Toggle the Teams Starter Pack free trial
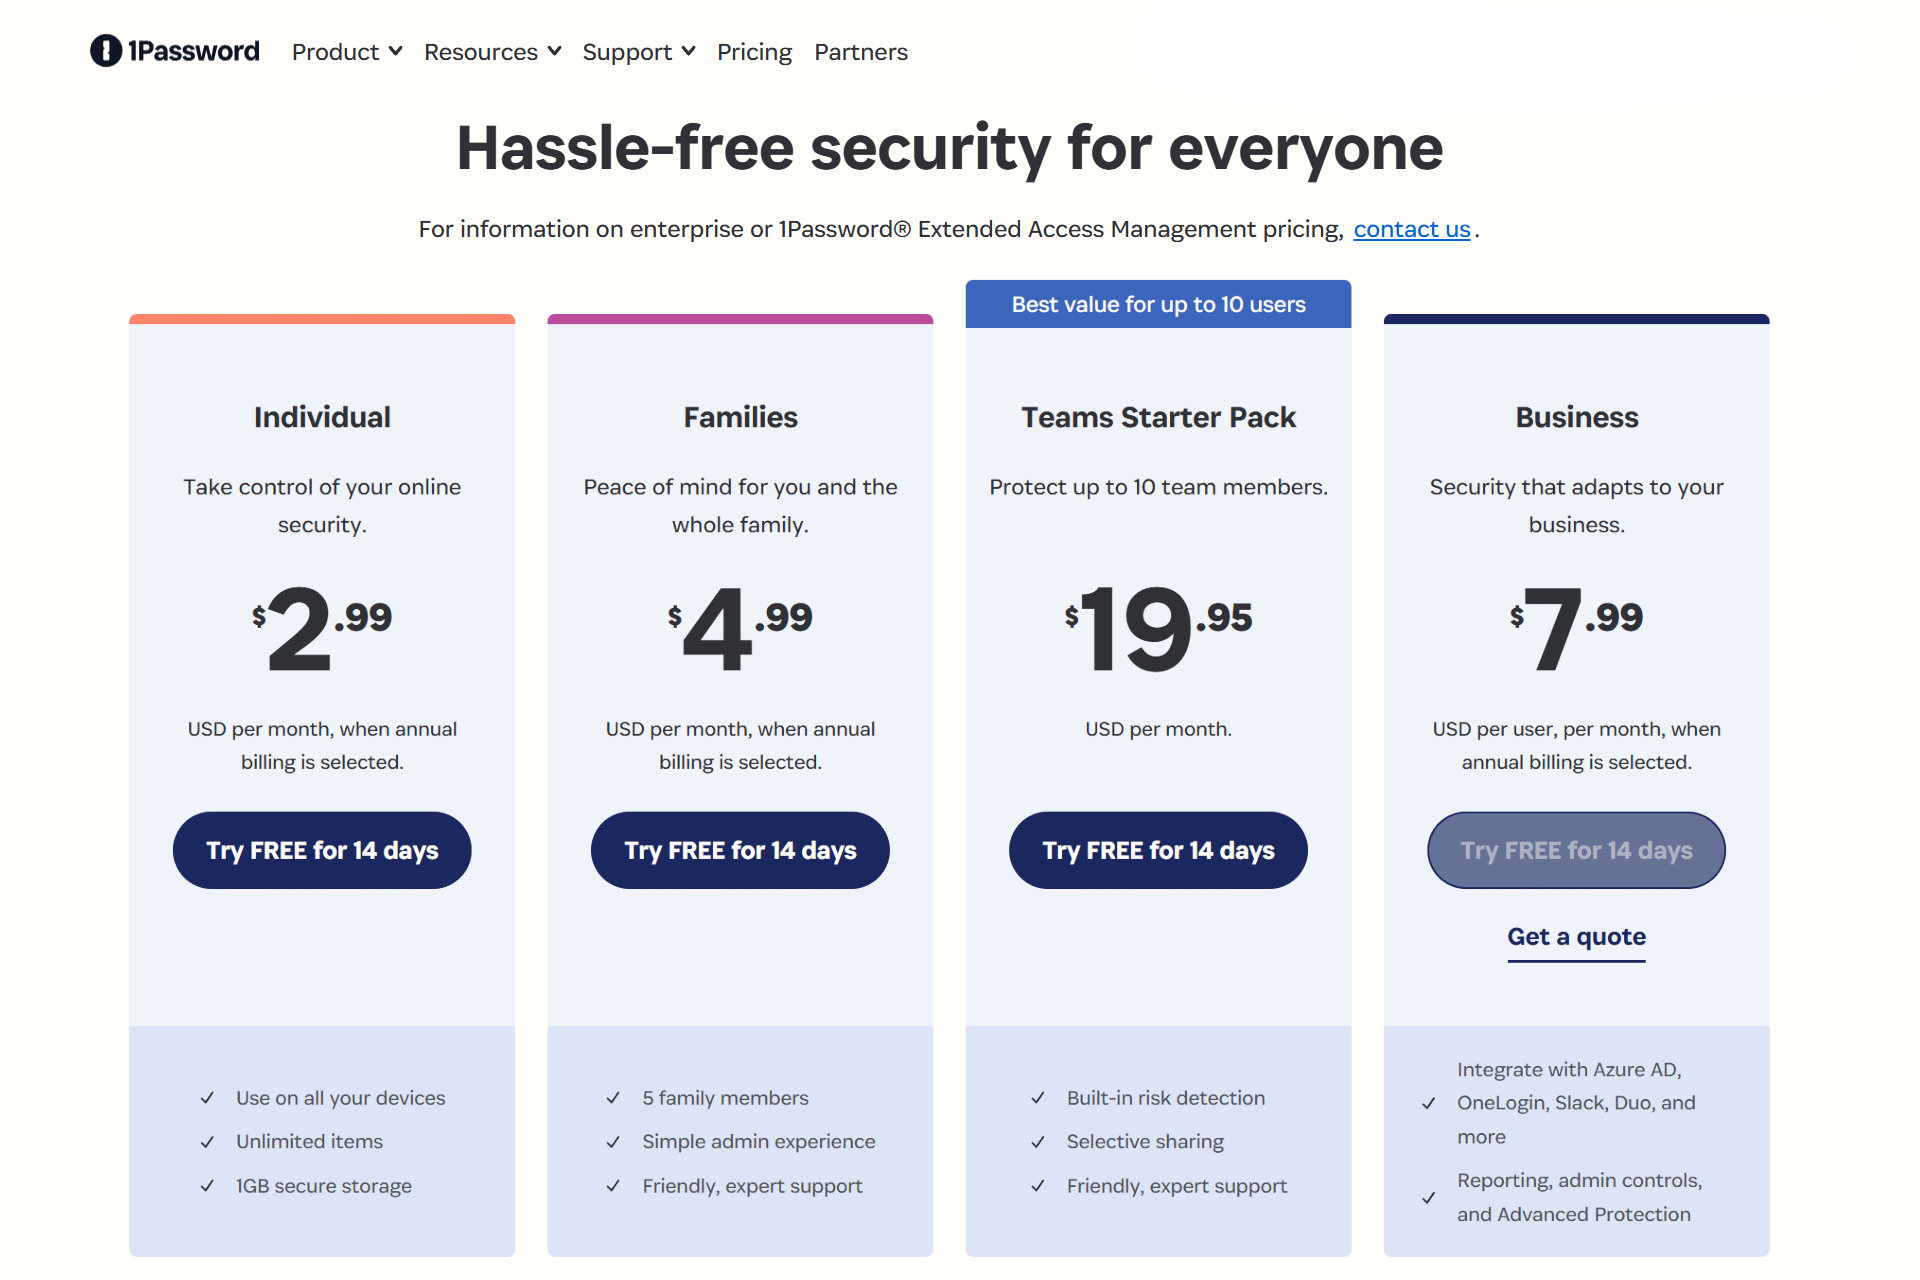The image size is (1920, 1280). pyautogui.click(x=1157, y=849)
